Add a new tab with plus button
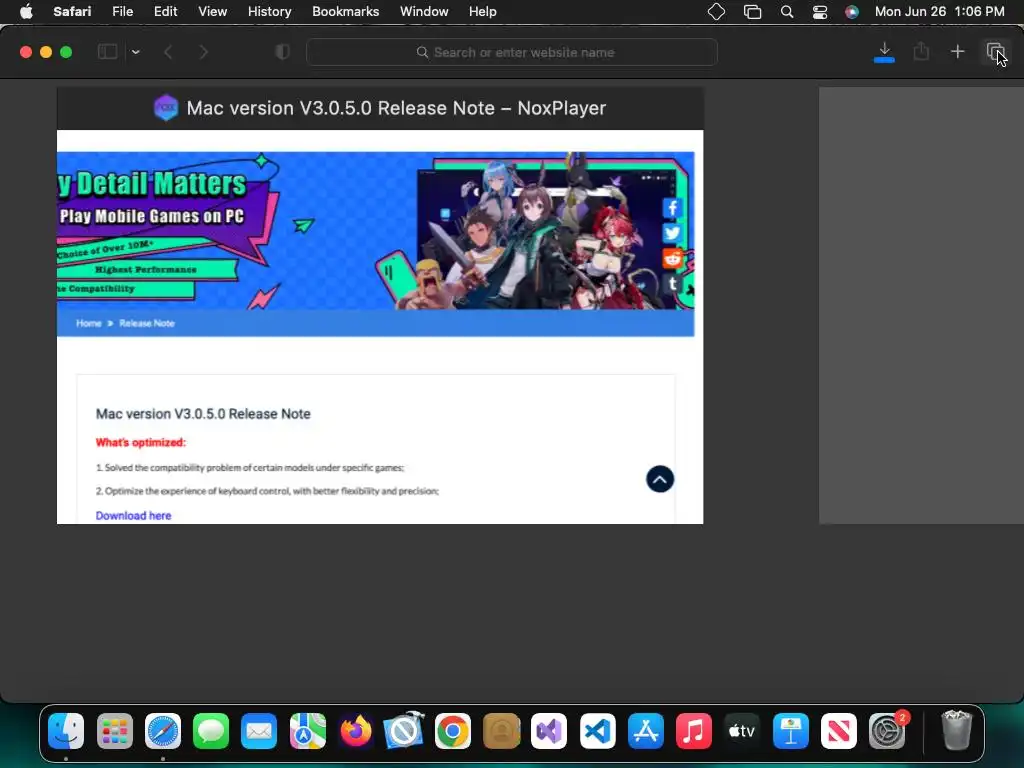This screenshot has height=768, width=1024. click(x=957, y=52)
